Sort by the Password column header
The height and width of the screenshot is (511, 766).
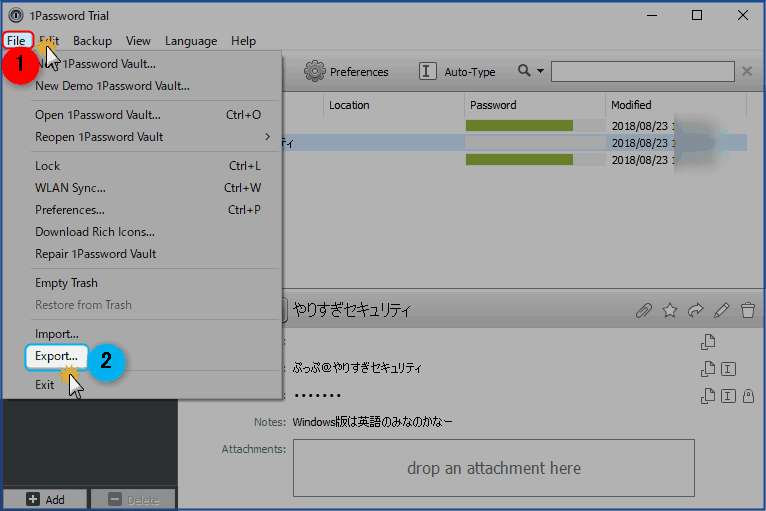(534, 105)
